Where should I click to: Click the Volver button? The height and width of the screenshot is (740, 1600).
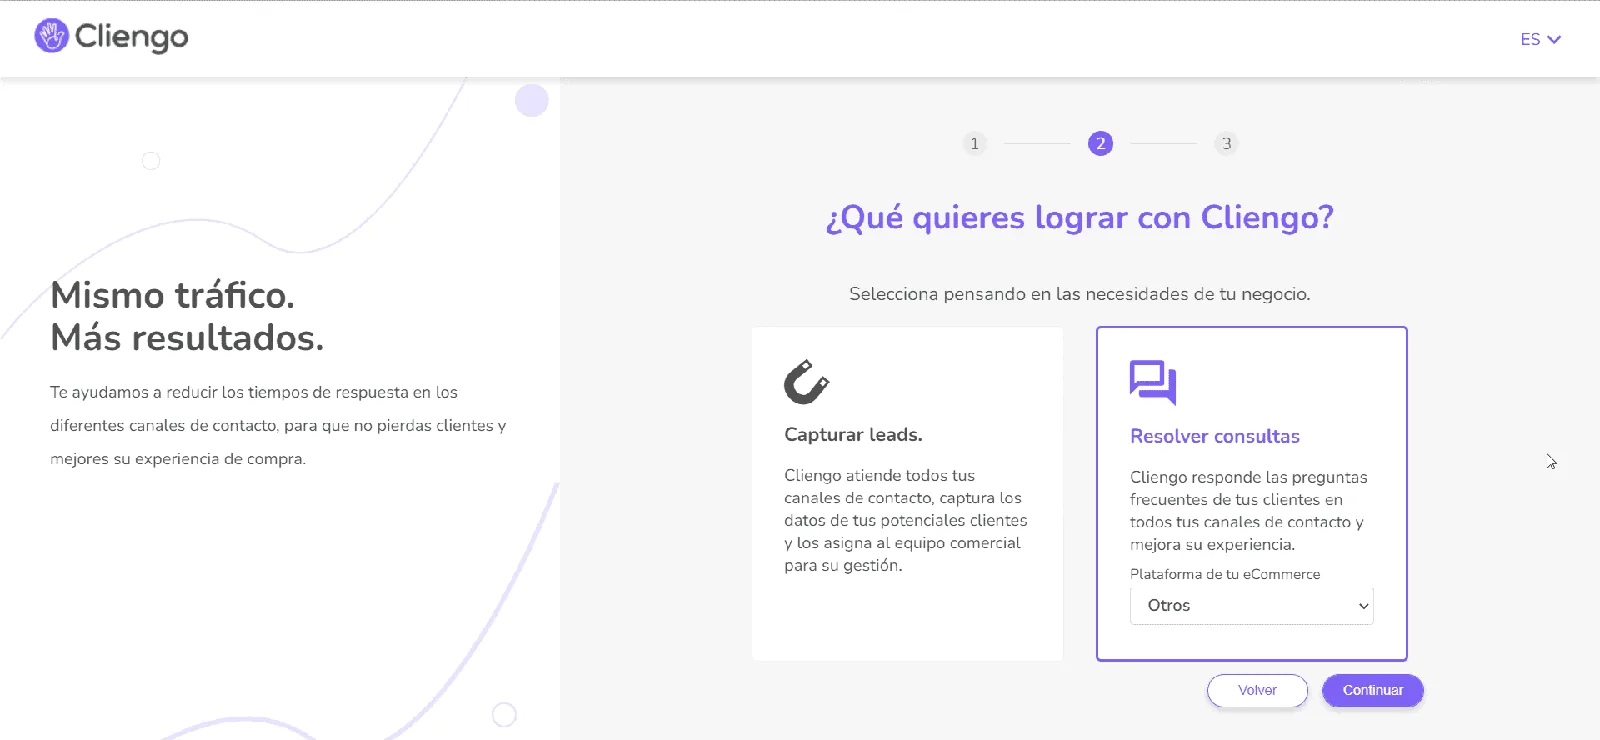coord(1257,690)
